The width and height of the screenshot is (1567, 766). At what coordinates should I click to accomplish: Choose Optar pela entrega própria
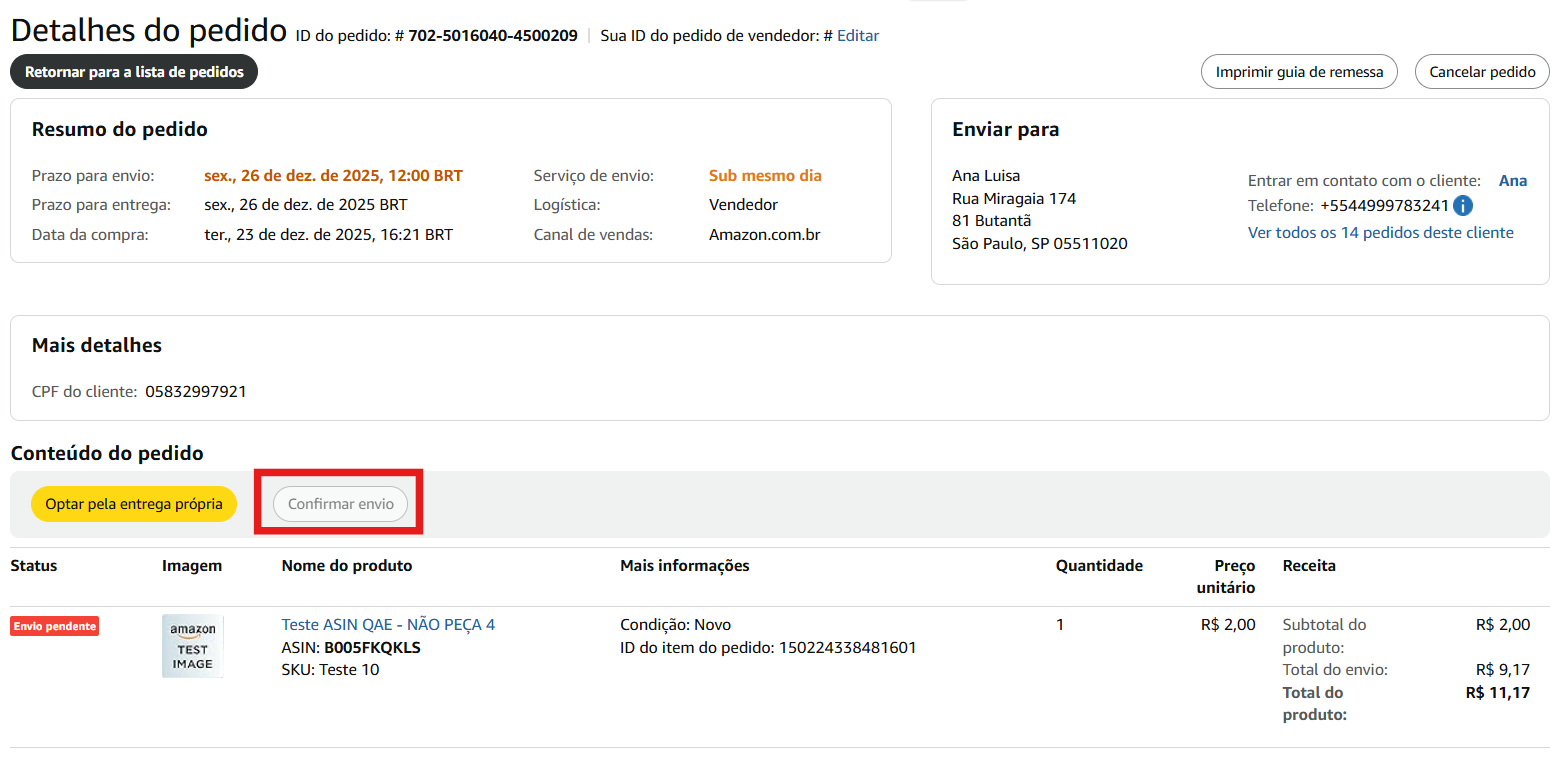[134, 504]
